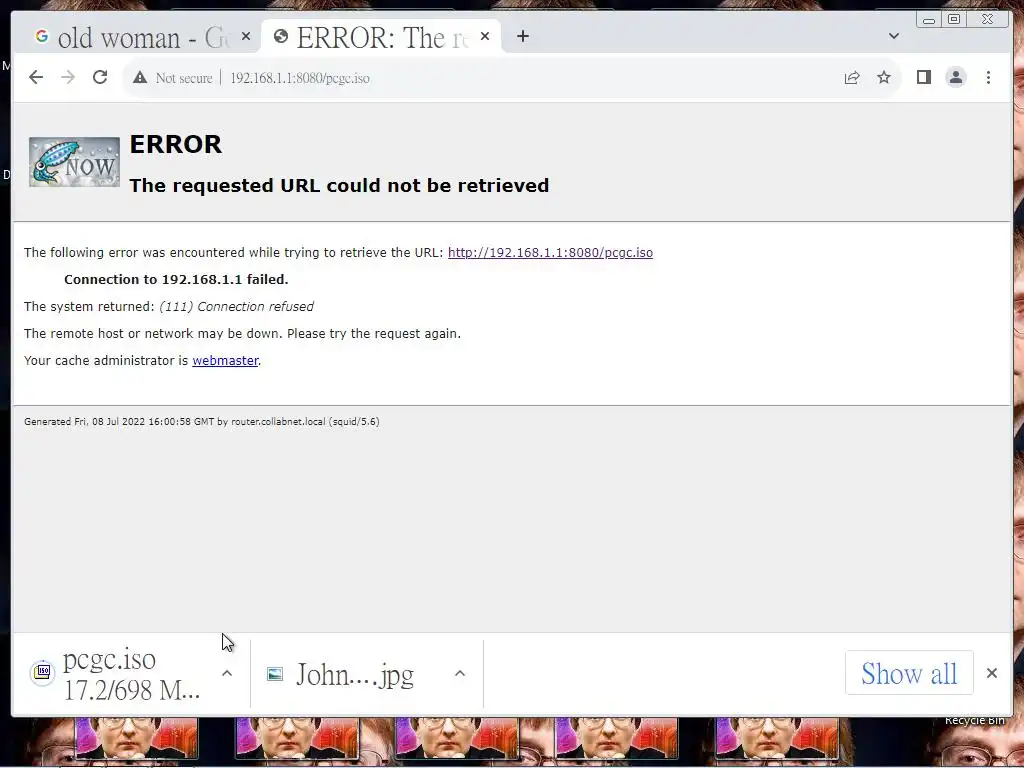1024x768 pixels.
Task: Open the profile avatar menu
Action: tap(955, 78)
